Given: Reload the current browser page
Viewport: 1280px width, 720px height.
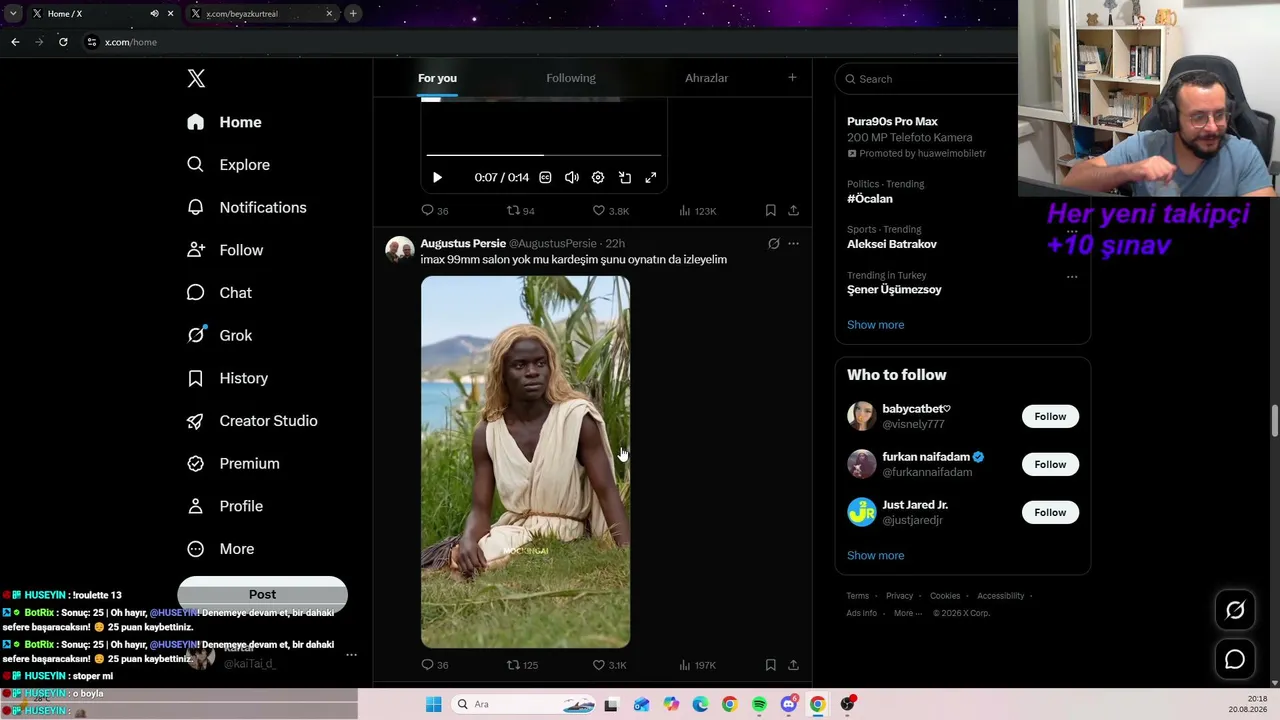Looking at the screenshot, I should 63,42.
